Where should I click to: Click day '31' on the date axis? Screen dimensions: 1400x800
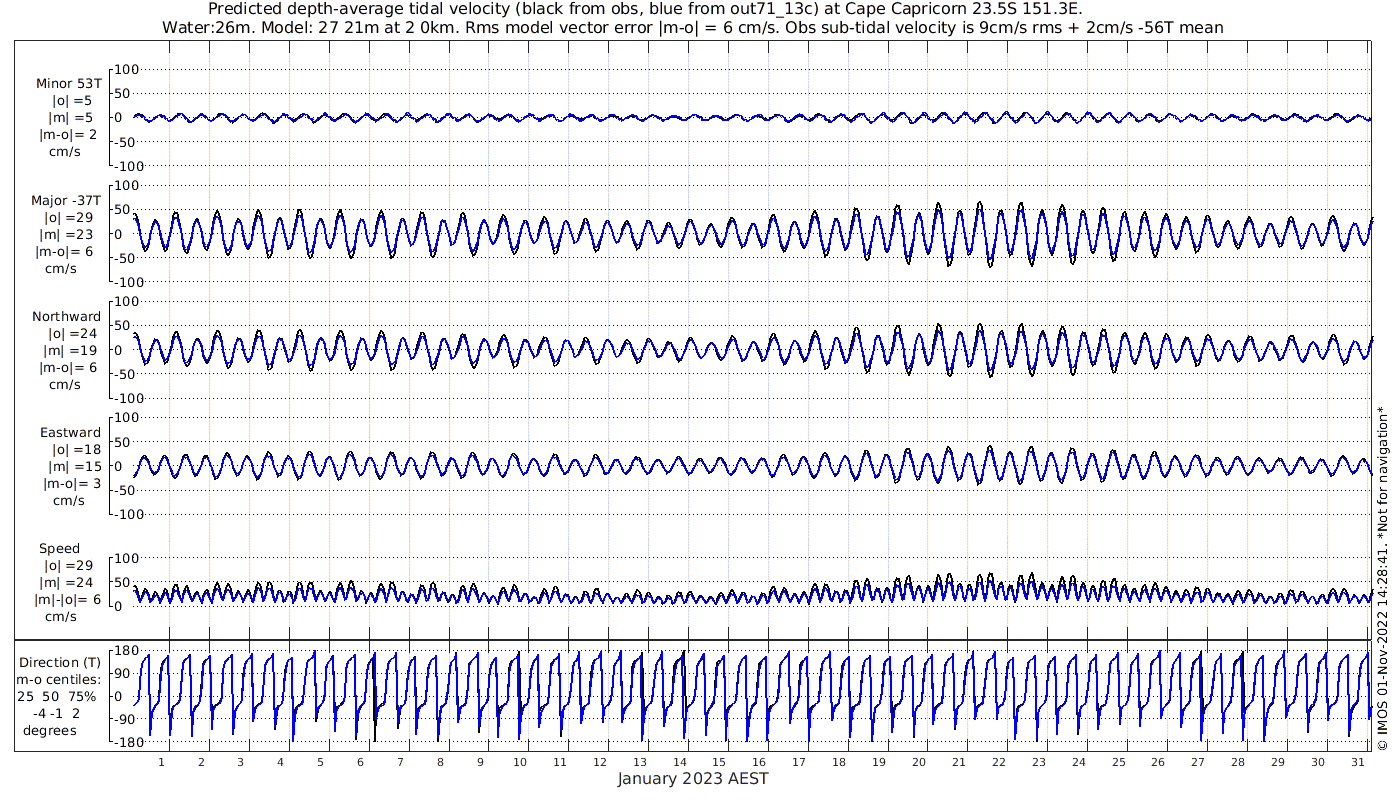click(1358, 762)
